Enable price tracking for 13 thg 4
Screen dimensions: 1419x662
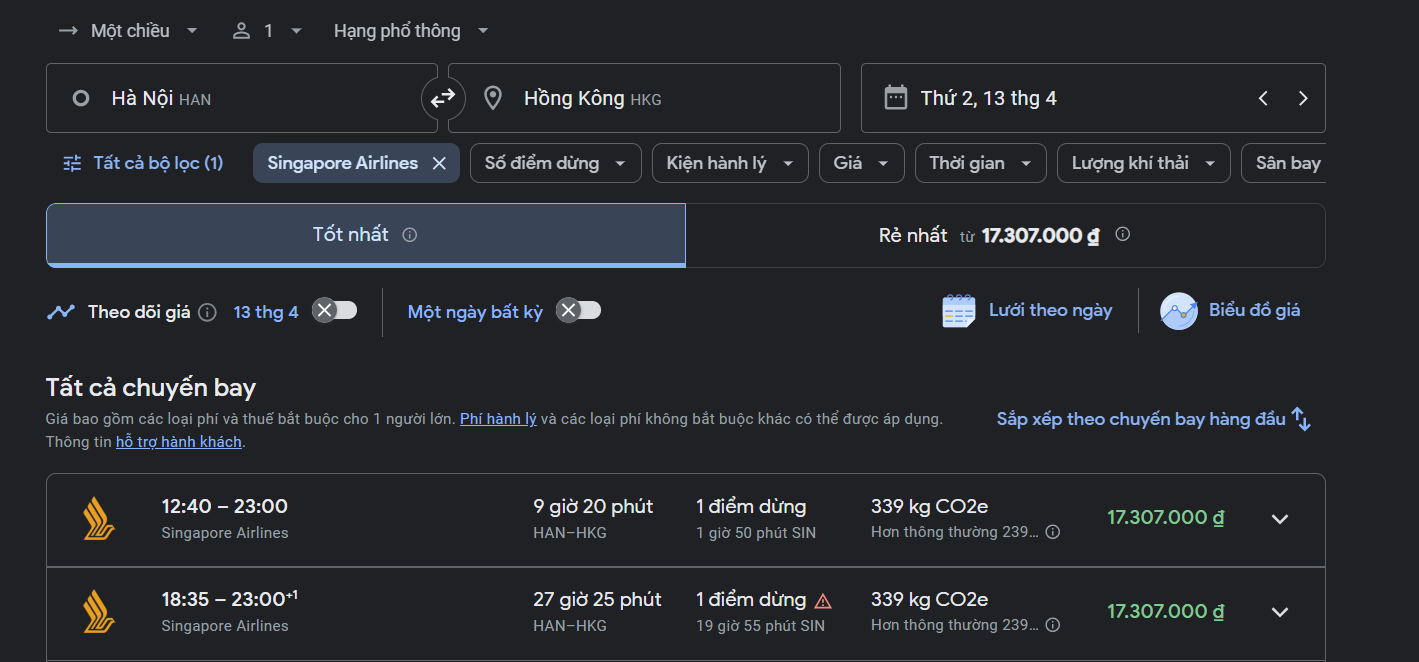coord(334,310)
